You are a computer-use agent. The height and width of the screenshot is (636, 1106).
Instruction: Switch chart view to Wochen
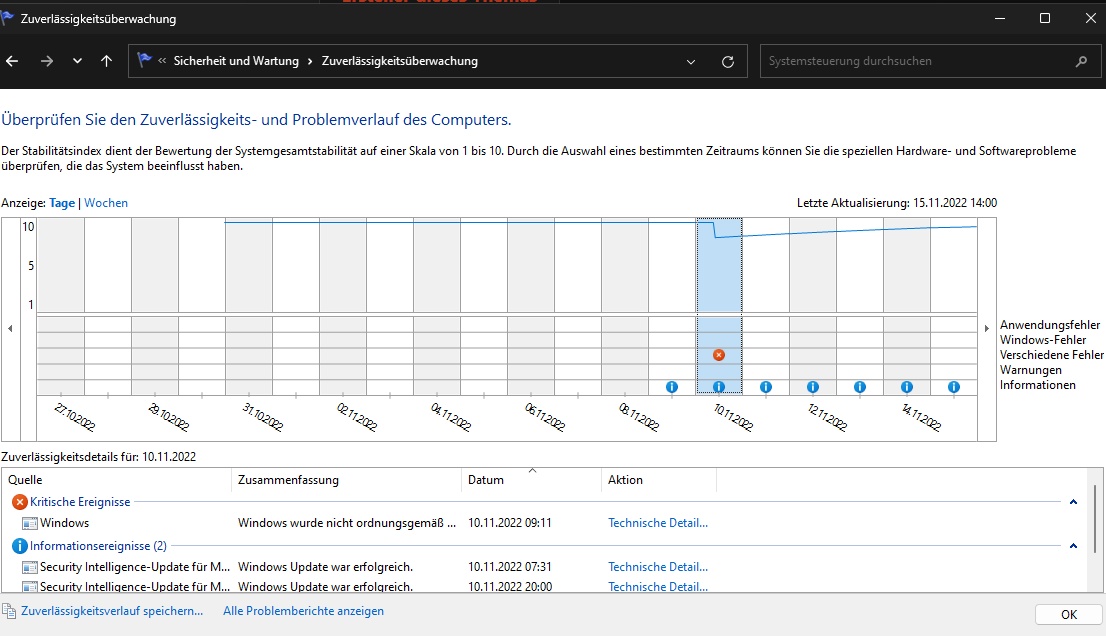click(106, 203)
